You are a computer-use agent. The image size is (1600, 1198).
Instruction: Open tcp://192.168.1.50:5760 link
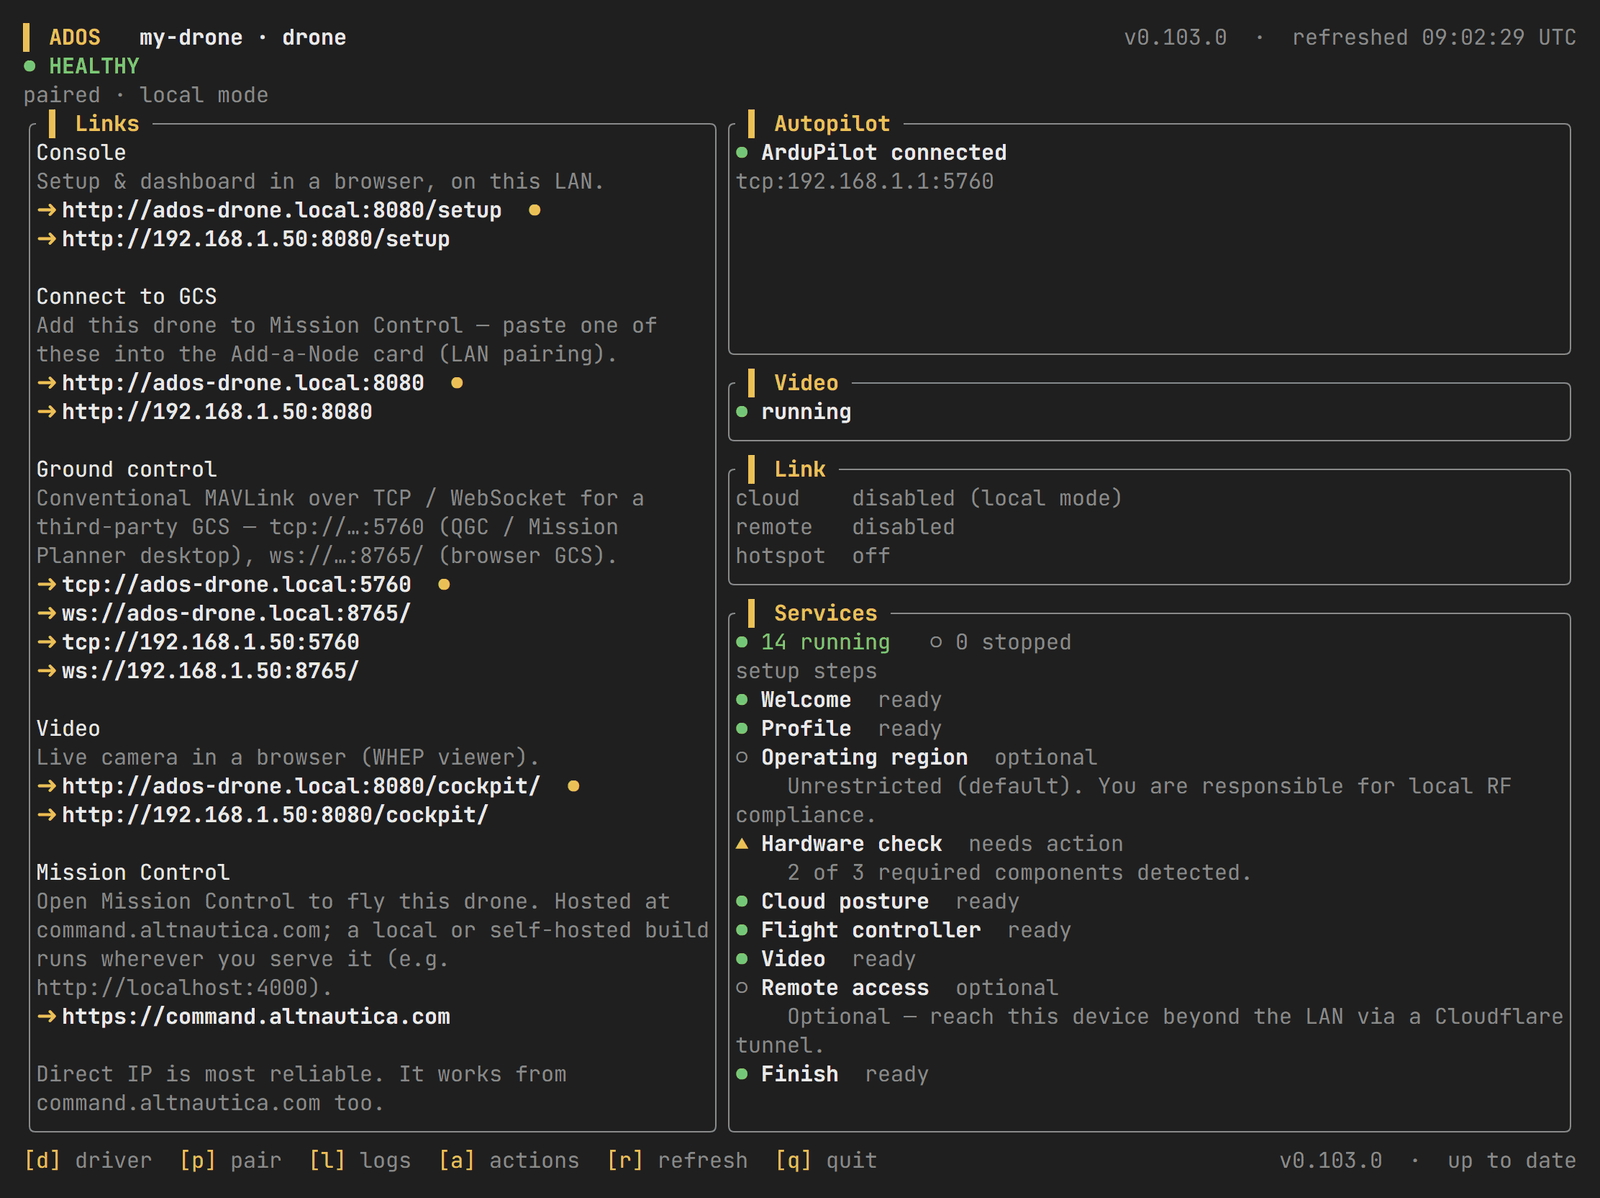click(211, 642)
